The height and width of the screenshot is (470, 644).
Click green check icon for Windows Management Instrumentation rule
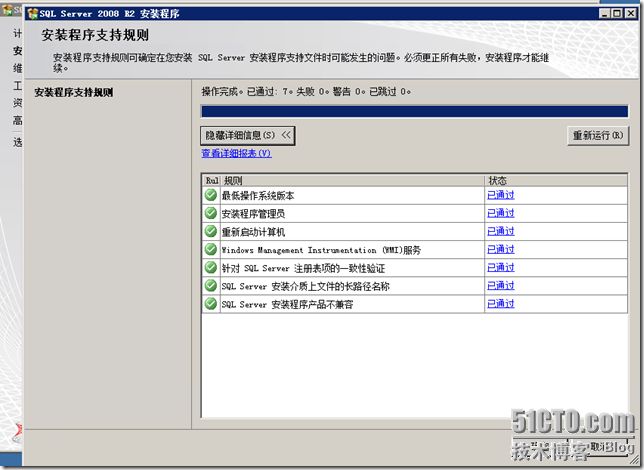coord(211,249)
